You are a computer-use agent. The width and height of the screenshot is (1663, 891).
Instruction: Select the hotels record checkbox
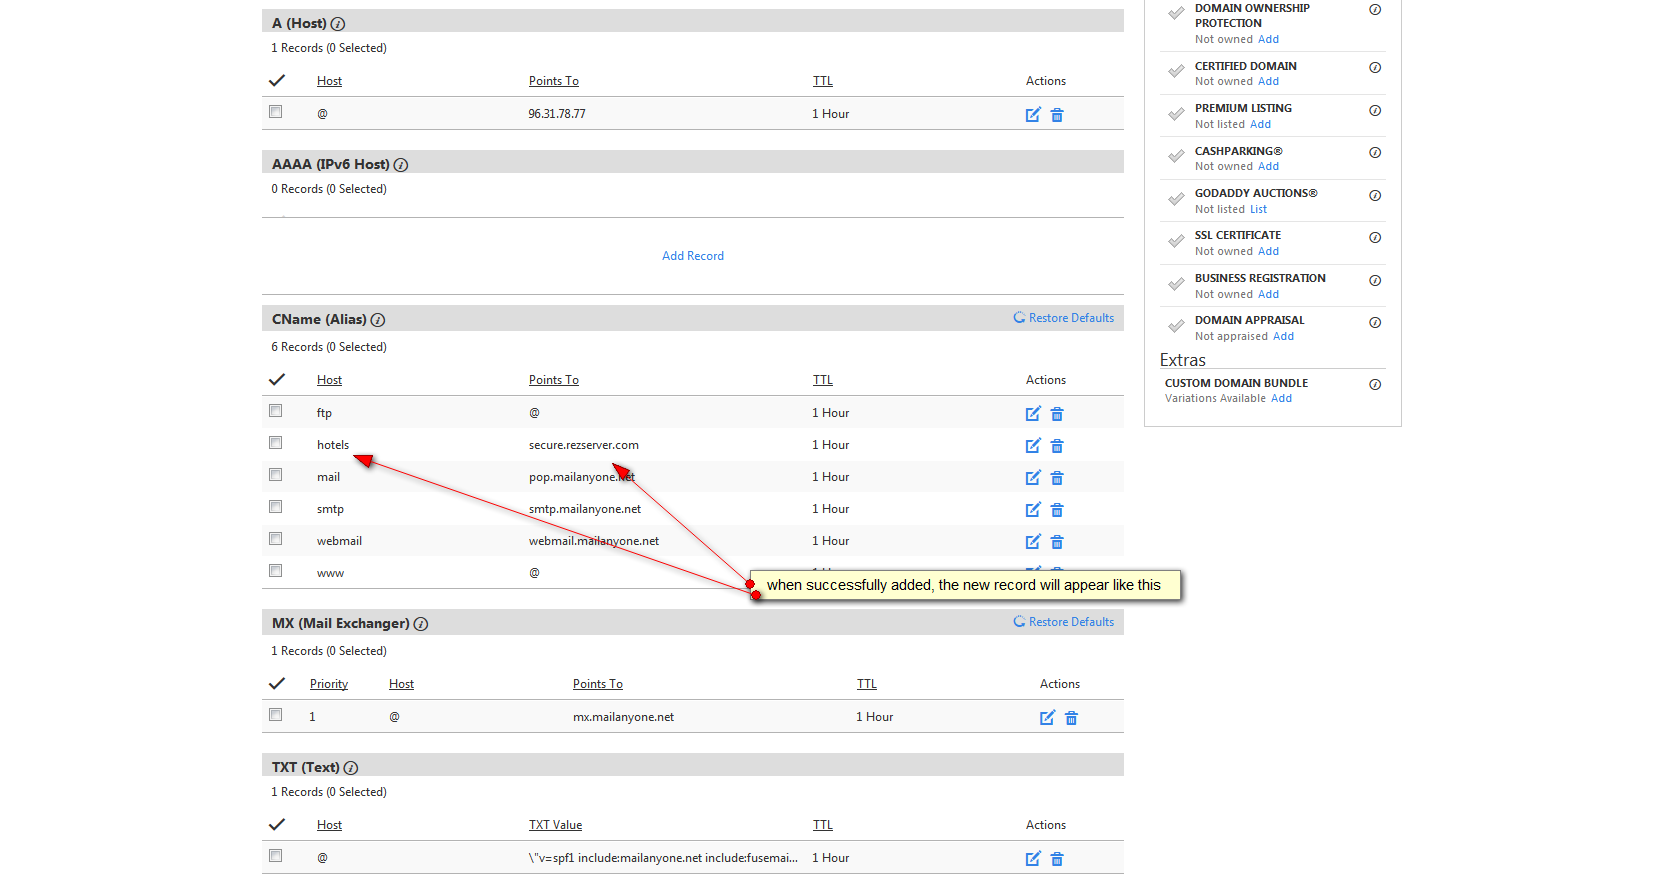276,443
